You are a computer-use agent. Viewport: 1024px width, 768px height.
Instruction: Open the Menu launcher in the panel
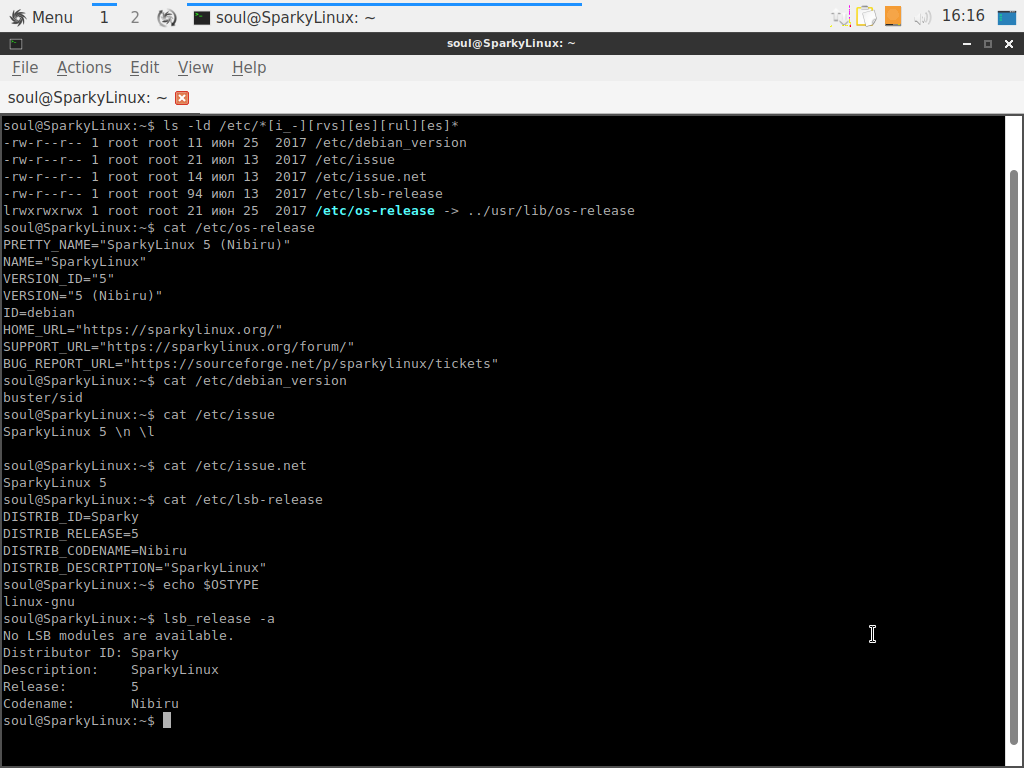tap(40, 17)
